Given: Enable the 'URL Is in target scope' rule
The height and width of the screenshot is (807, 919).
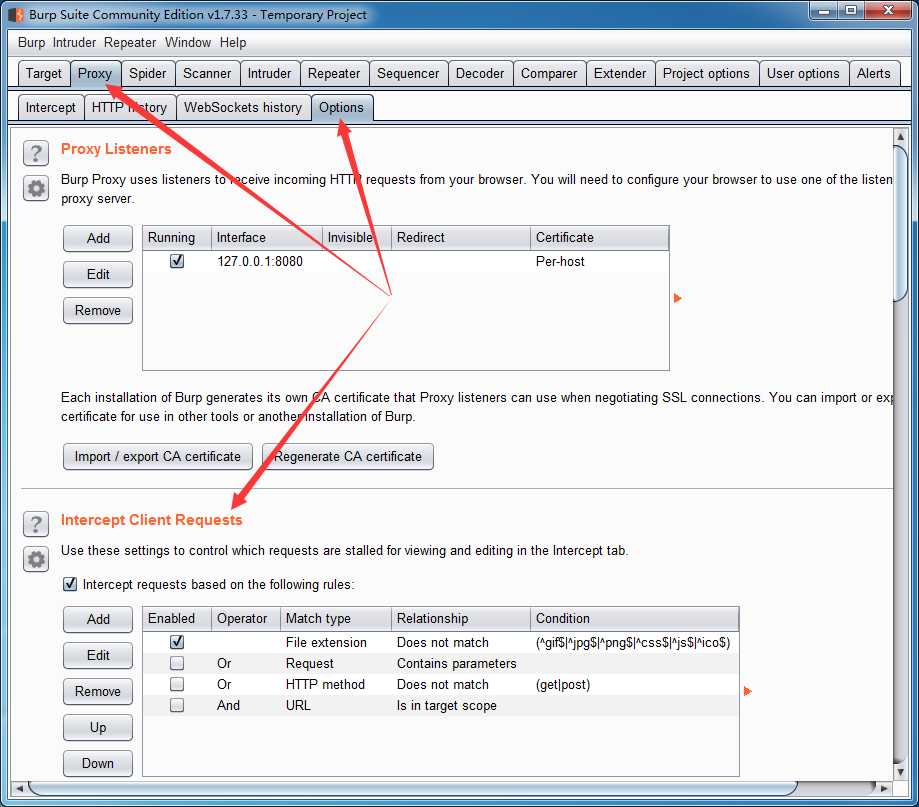Looking at the screenshot, I should 177,705.
